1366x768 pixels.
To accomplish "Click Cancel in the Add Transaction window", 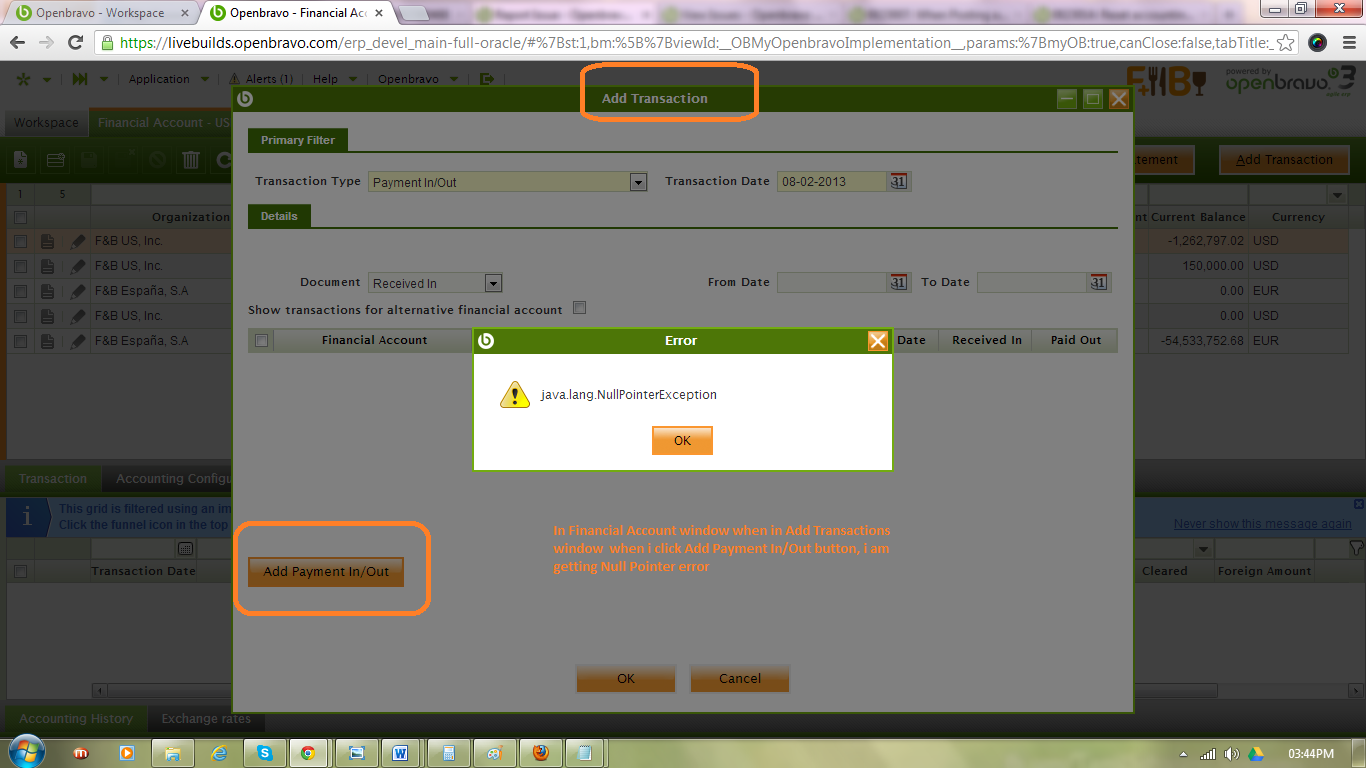I will coord(740,679).
